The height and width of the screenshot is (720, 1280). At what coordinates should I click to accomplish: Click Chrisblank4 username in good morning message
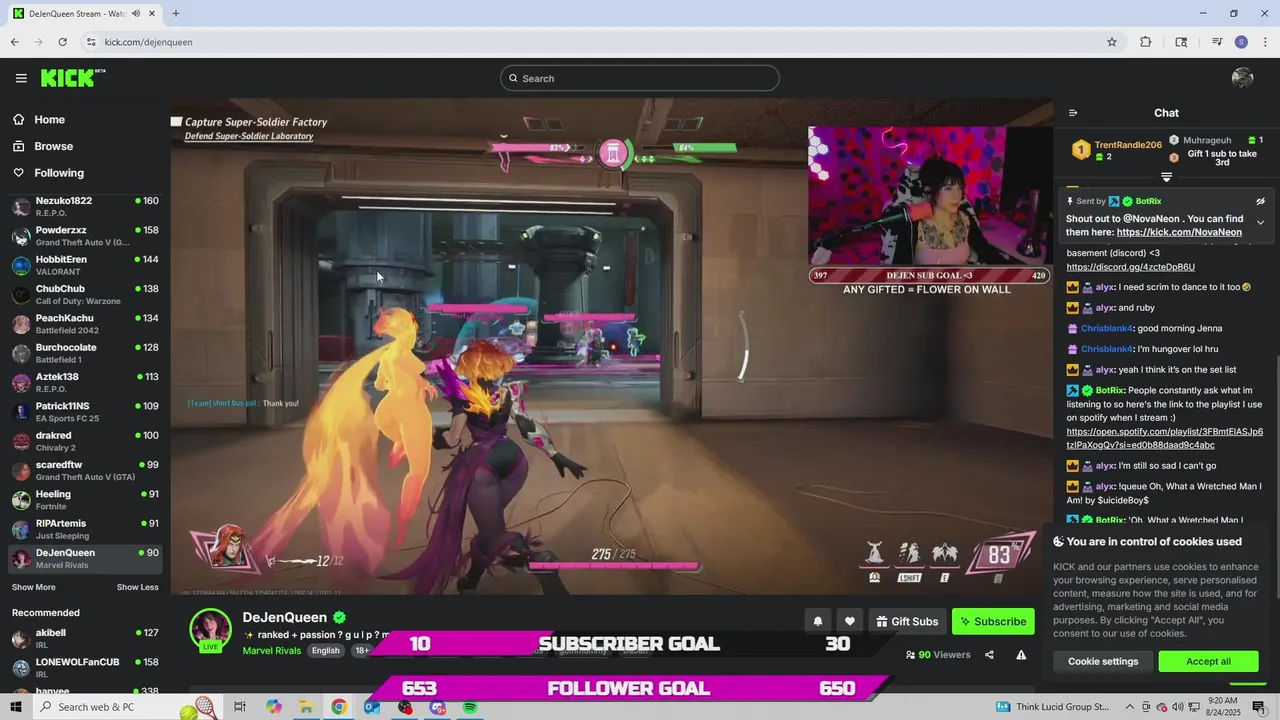[1106, 328]
